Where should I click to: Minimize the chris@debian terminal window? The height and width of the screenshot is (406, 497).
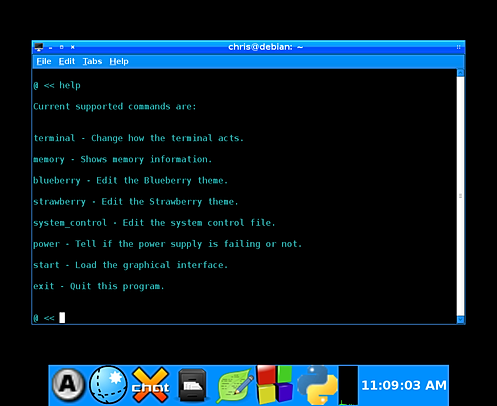(51, 48)
